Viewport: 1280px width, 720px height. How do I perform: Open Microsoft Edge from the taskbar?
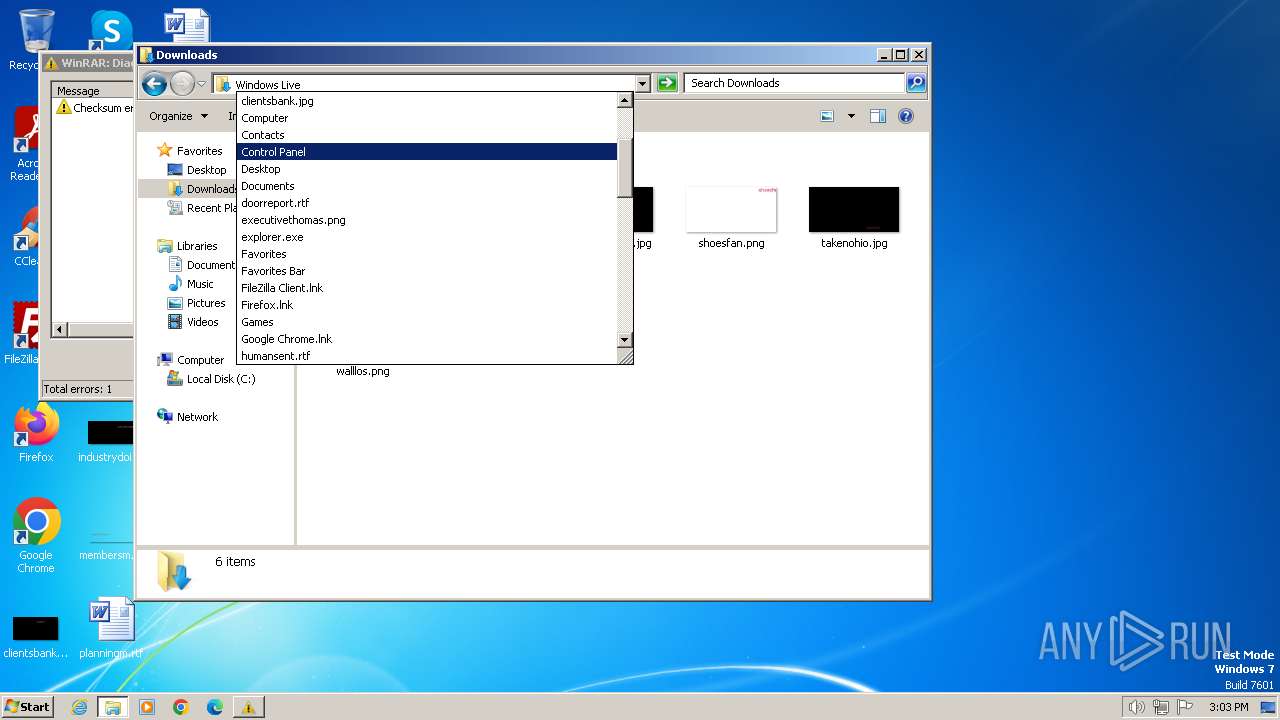(x=215, y=707)
